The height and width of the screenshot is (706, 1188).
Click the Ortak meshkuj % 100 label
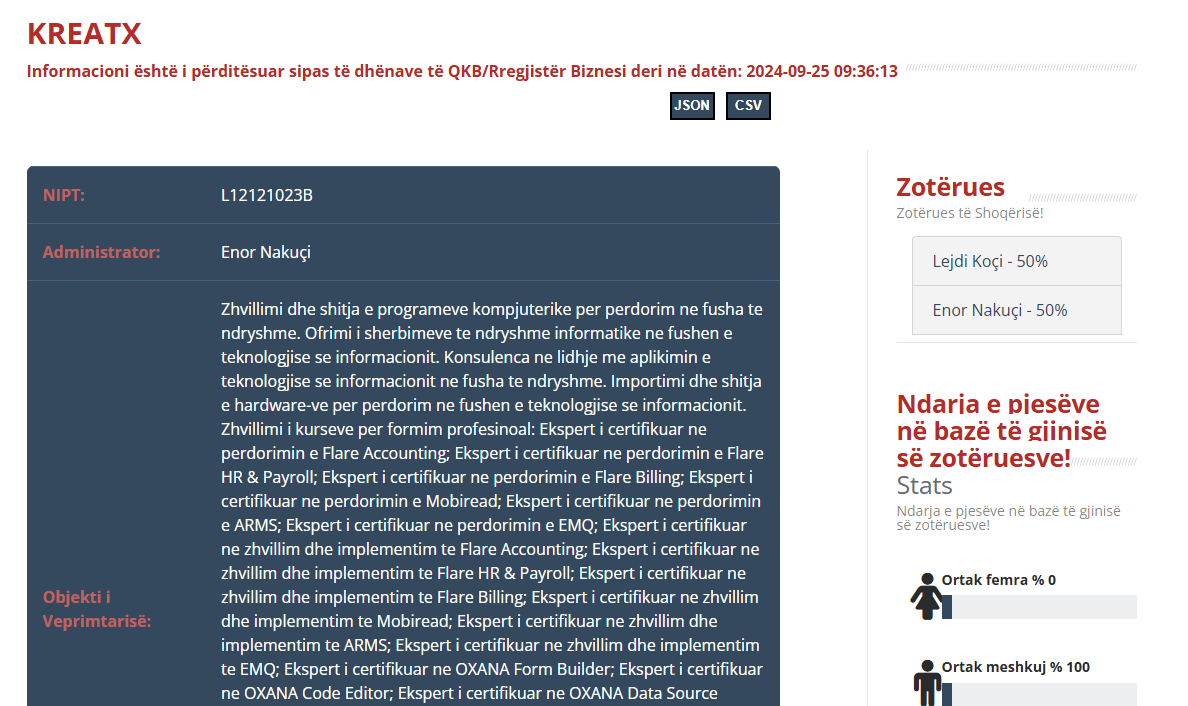[x=1015, y=667]
